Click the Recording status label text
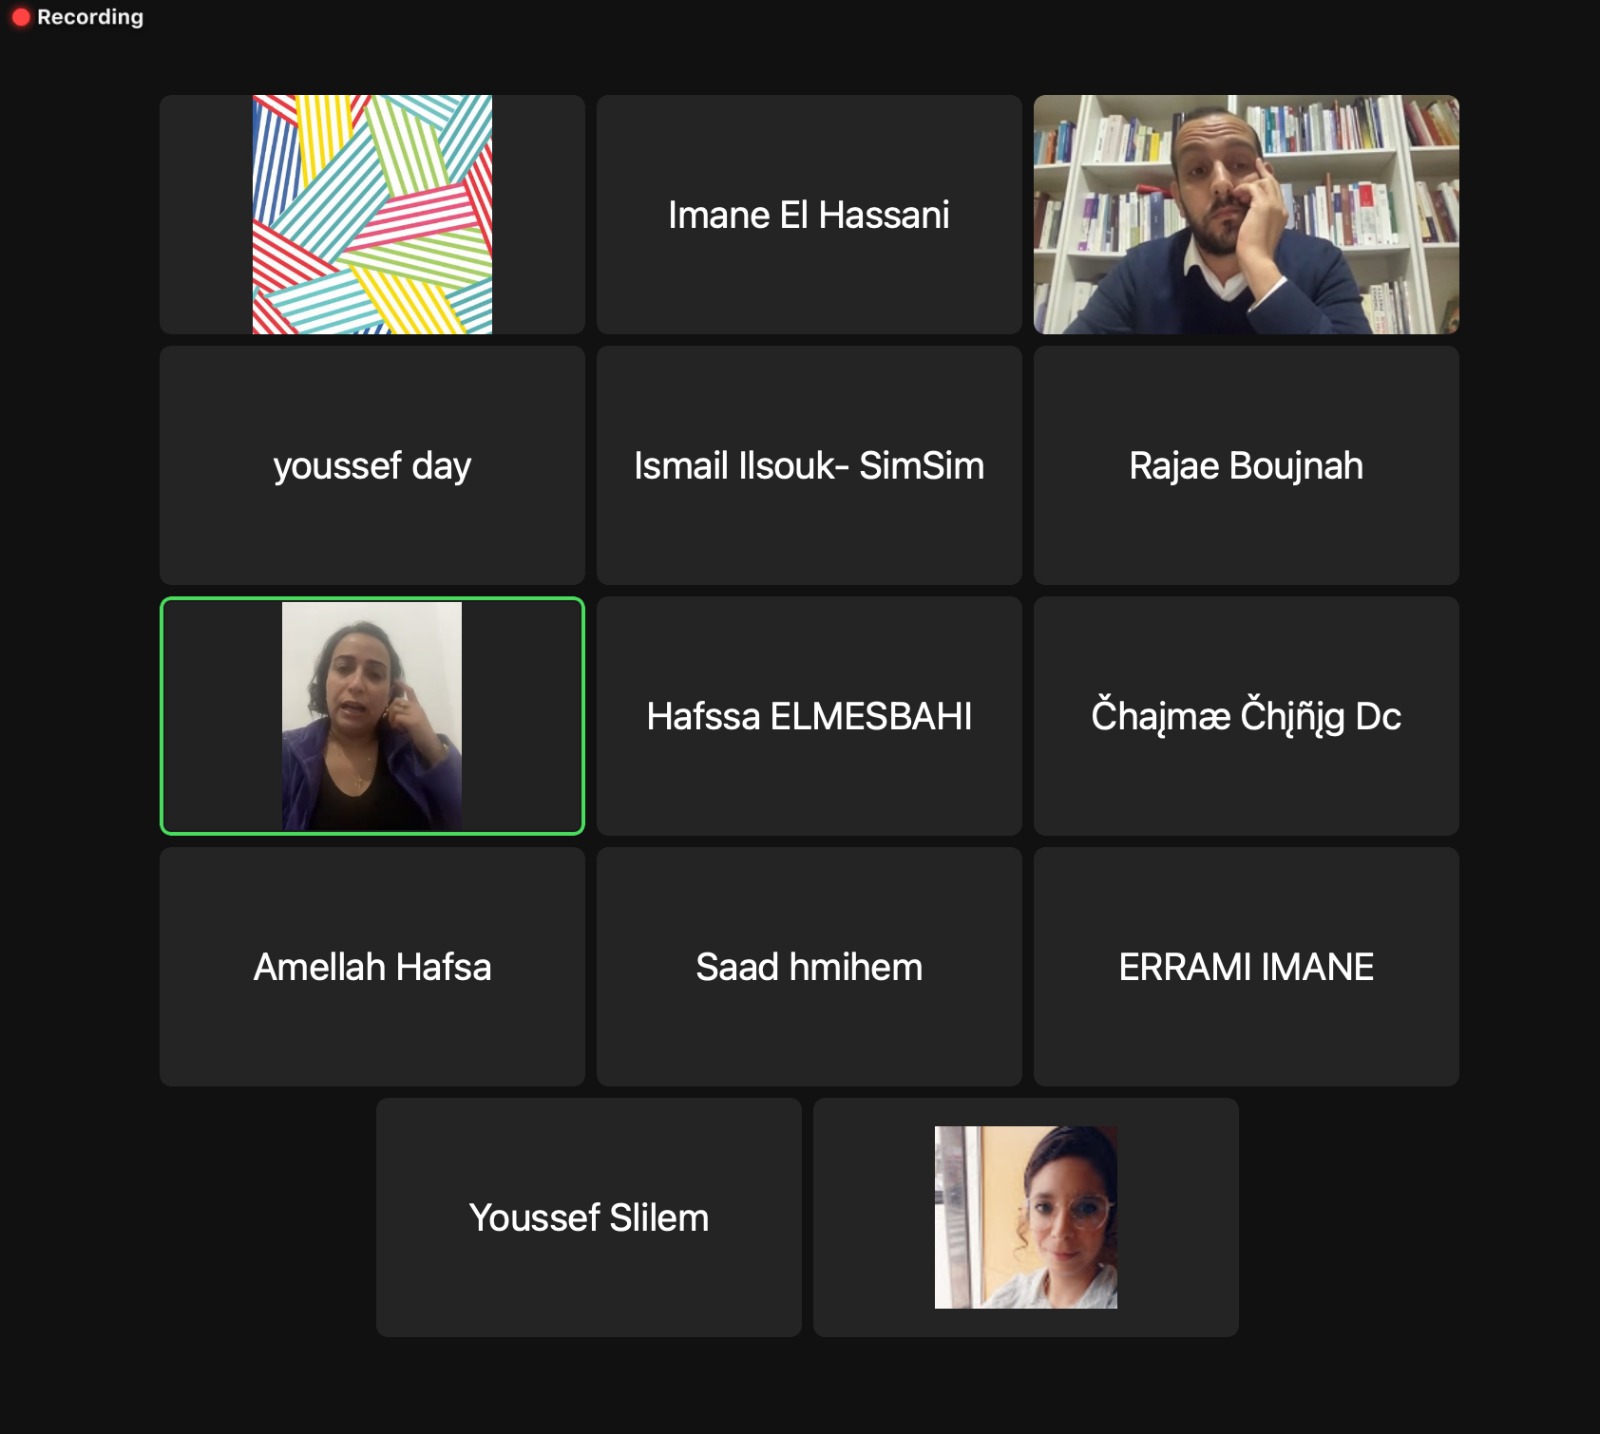 [90, 17]
